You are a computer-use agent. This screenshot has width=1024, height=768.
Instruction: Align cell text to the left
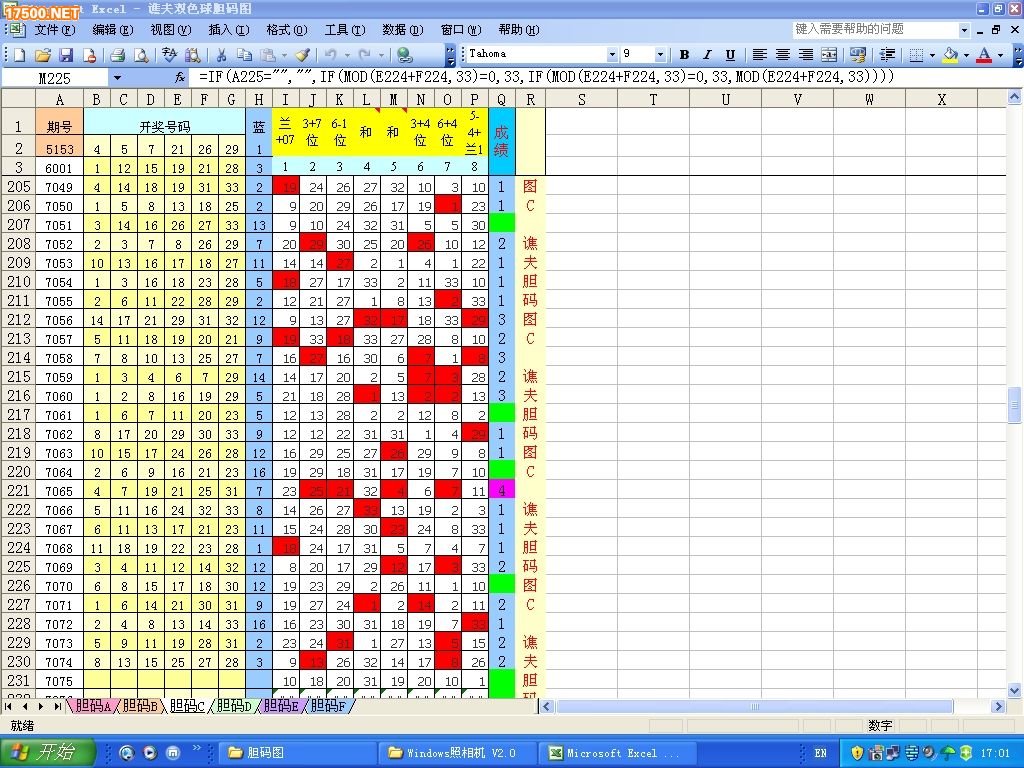pos(760,55)
